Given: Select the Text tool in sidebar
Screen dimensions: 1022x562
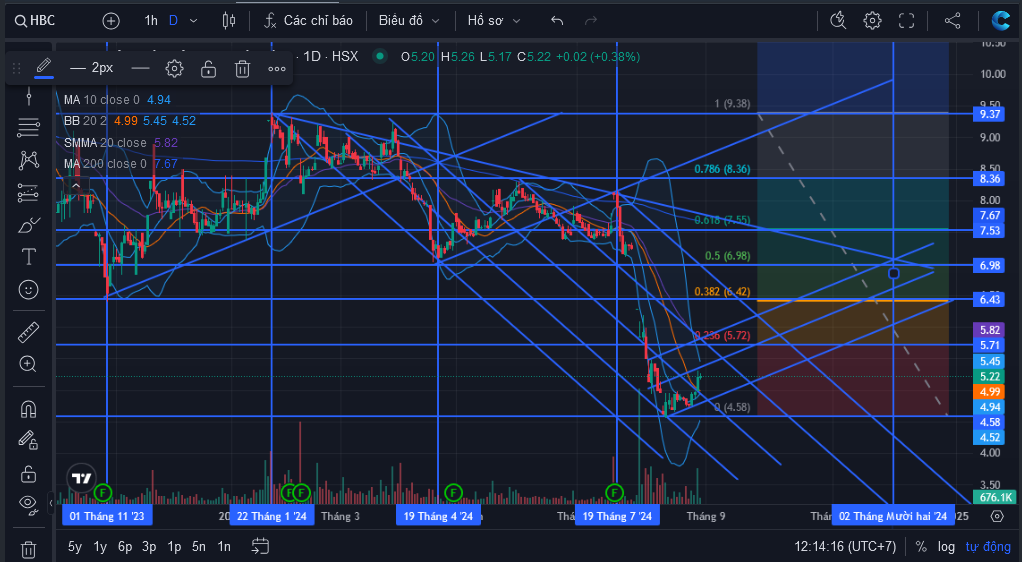Looking at the screenshot, I should (28, 257).
